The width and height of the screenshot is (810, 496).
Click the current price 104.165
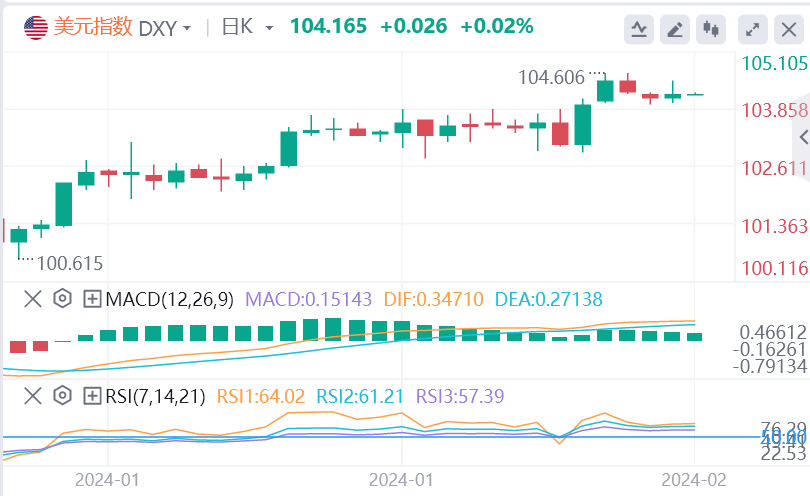pos(329,26)
